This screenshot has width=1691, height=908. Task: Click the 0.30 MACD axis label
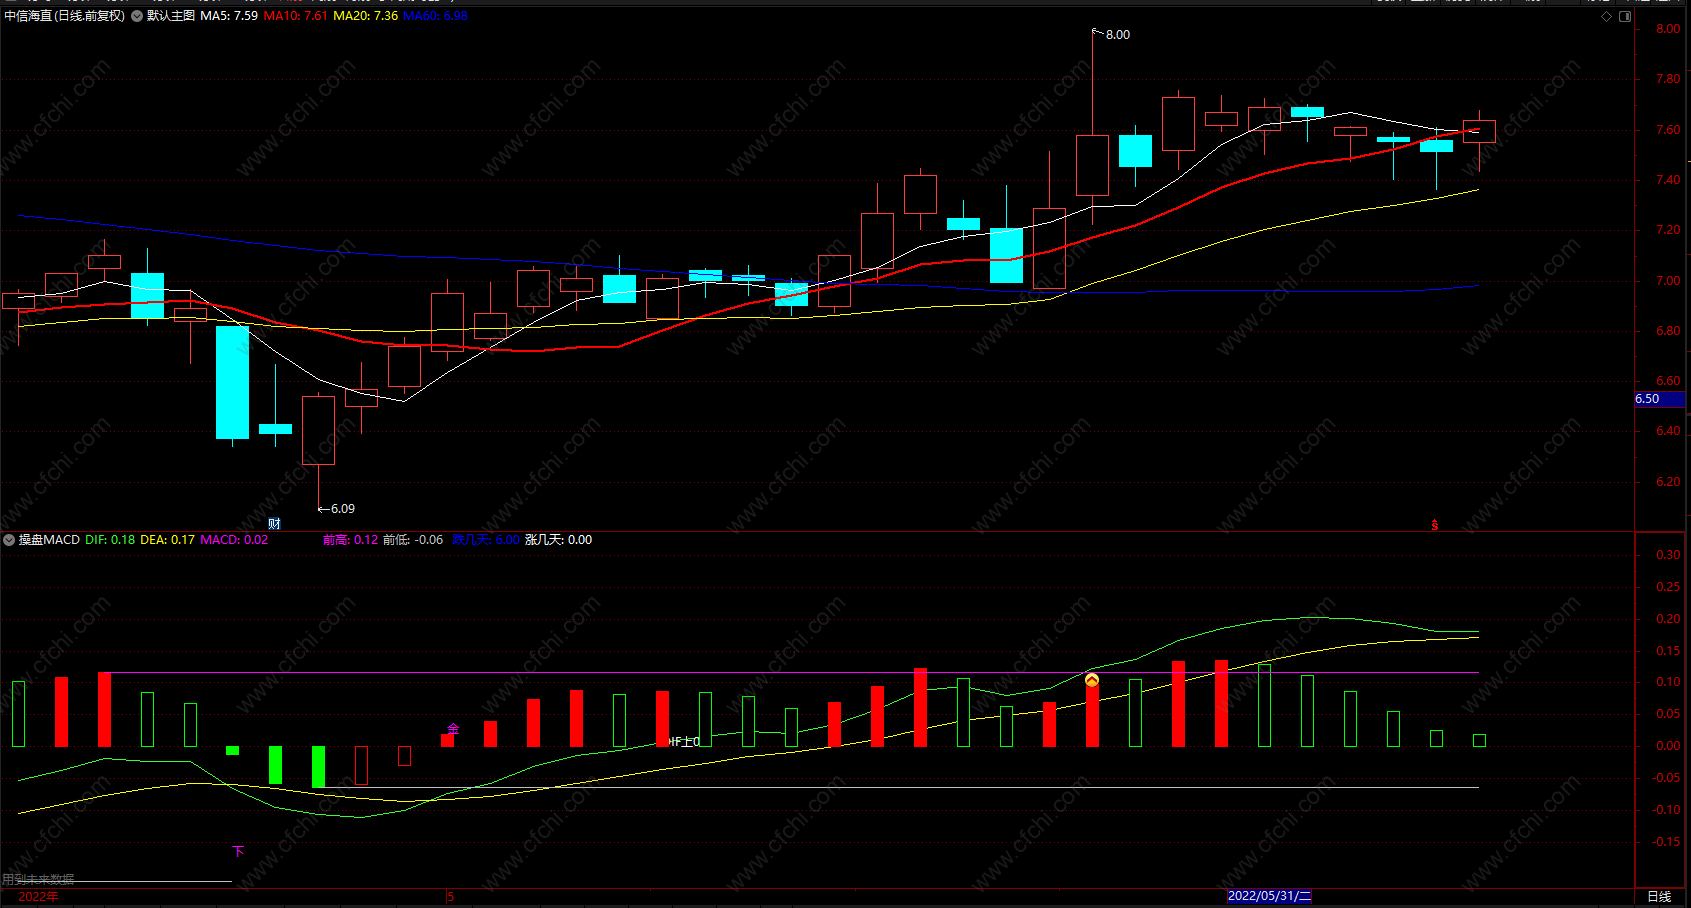(1668, 555)
